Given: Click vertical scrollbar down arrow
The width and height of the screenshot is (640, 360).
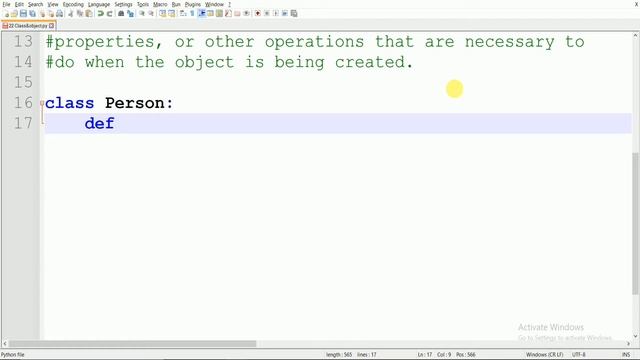Looking at the screenshot, I should pos(635,336).
